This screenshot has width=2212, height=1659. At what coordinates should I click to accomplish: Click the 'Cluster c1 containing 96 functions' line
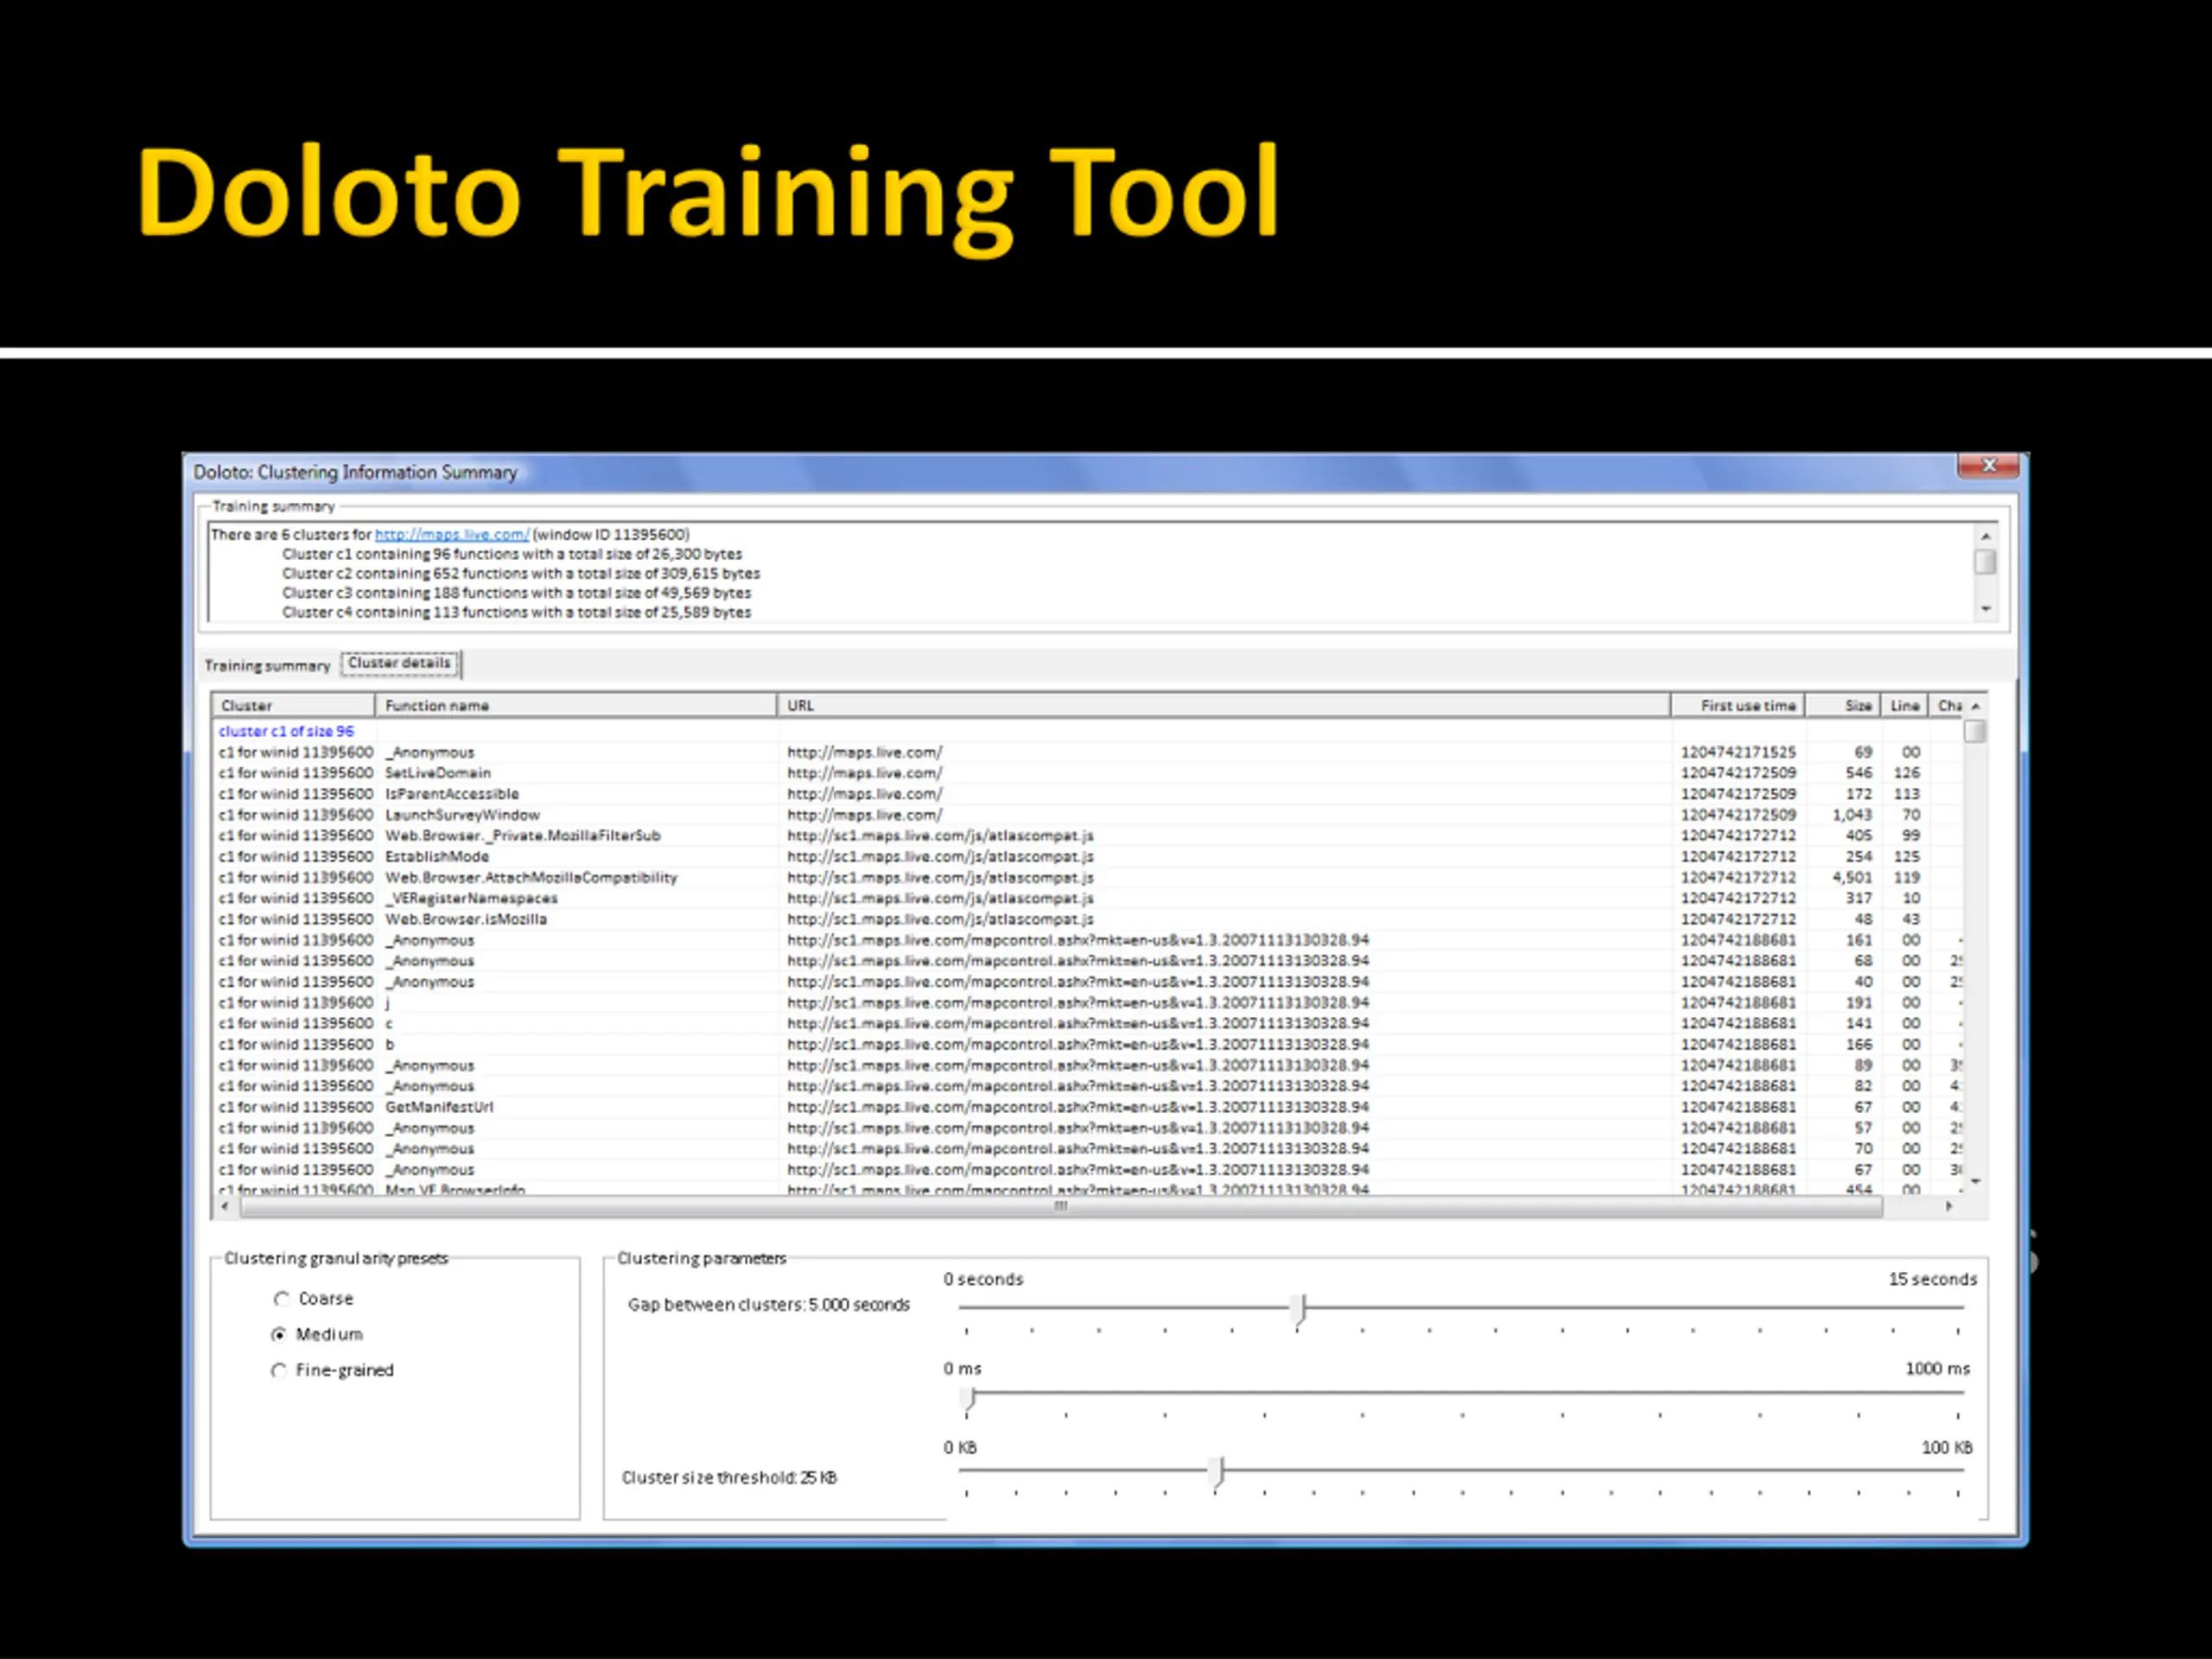pyautogui.click(x=512, y=554)
